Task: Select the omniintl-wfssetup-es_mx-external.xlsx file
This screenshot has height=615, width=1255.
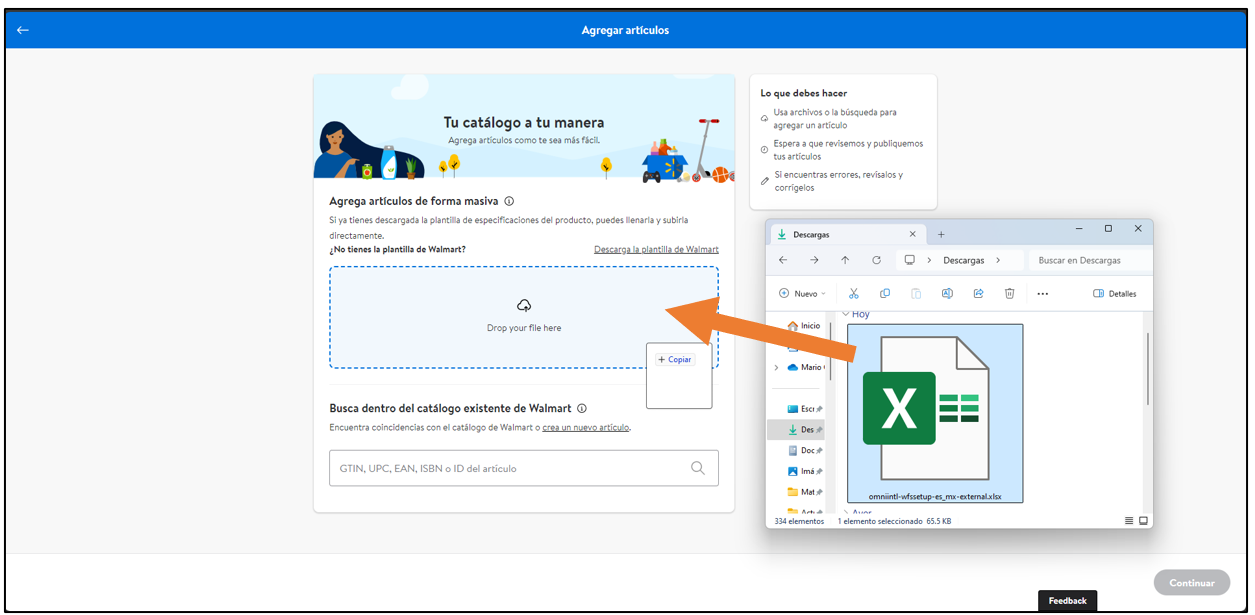Action: click(x=935, y=413)
